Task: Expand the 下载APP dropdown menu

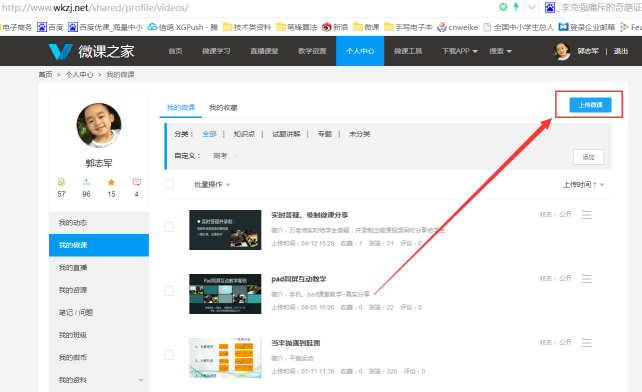Action: click(x=460, y=51)
